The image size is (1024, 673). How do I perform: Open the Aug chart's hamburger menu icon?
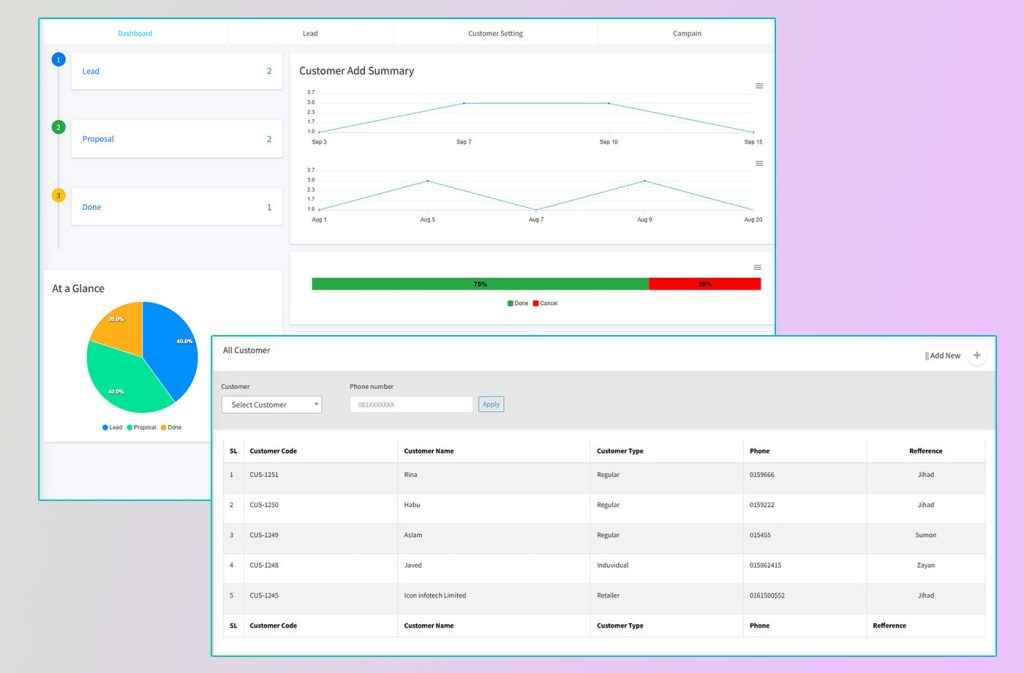click(x=759, y=163)
